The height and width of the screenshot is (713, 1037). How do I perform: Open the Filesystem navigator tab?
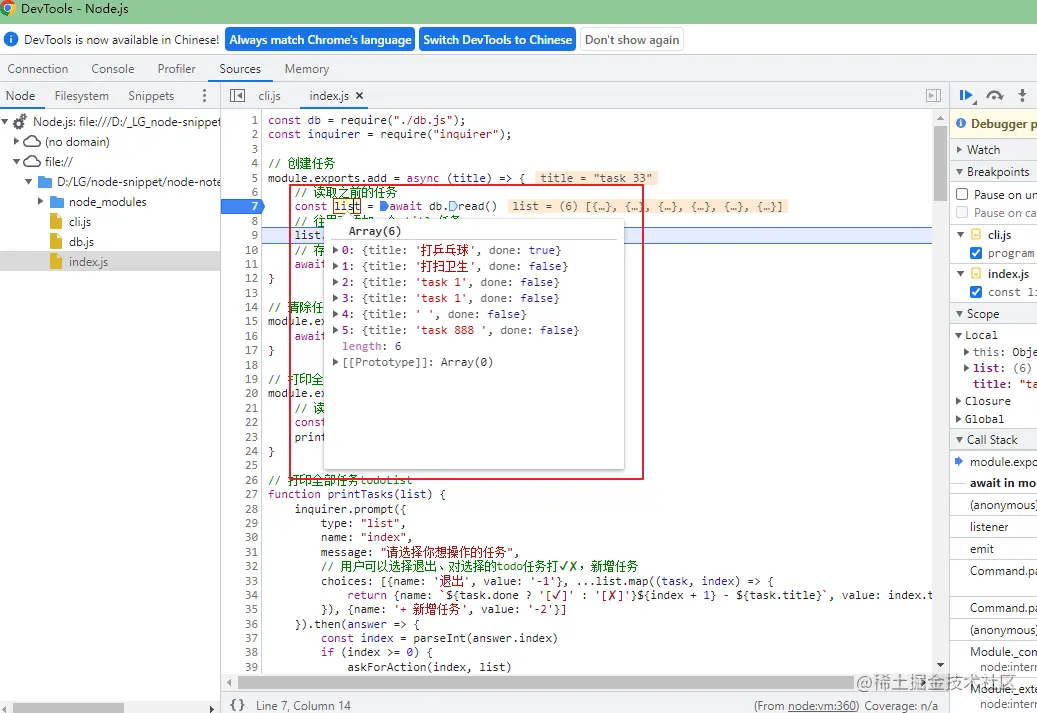coord(81,96)
